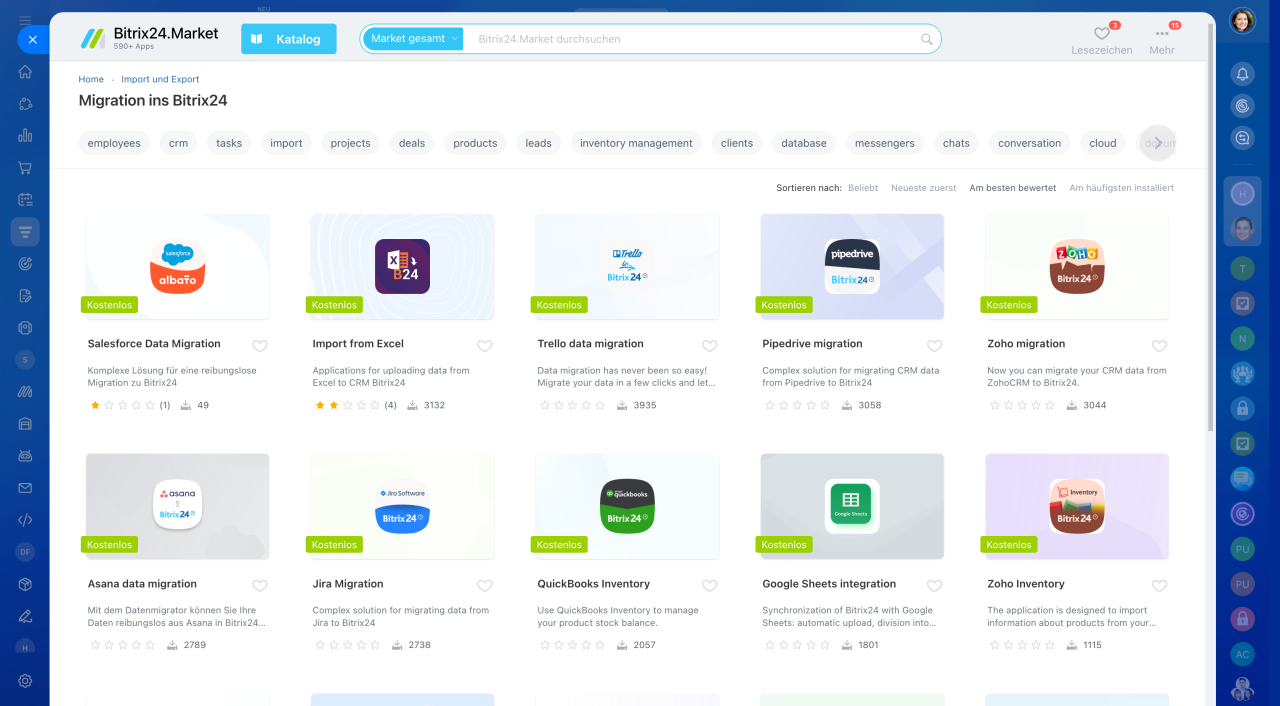This screenshot has height=706, width=1280.
Task: Open the green PU contact in right panel
Action: coord(1242,550)
